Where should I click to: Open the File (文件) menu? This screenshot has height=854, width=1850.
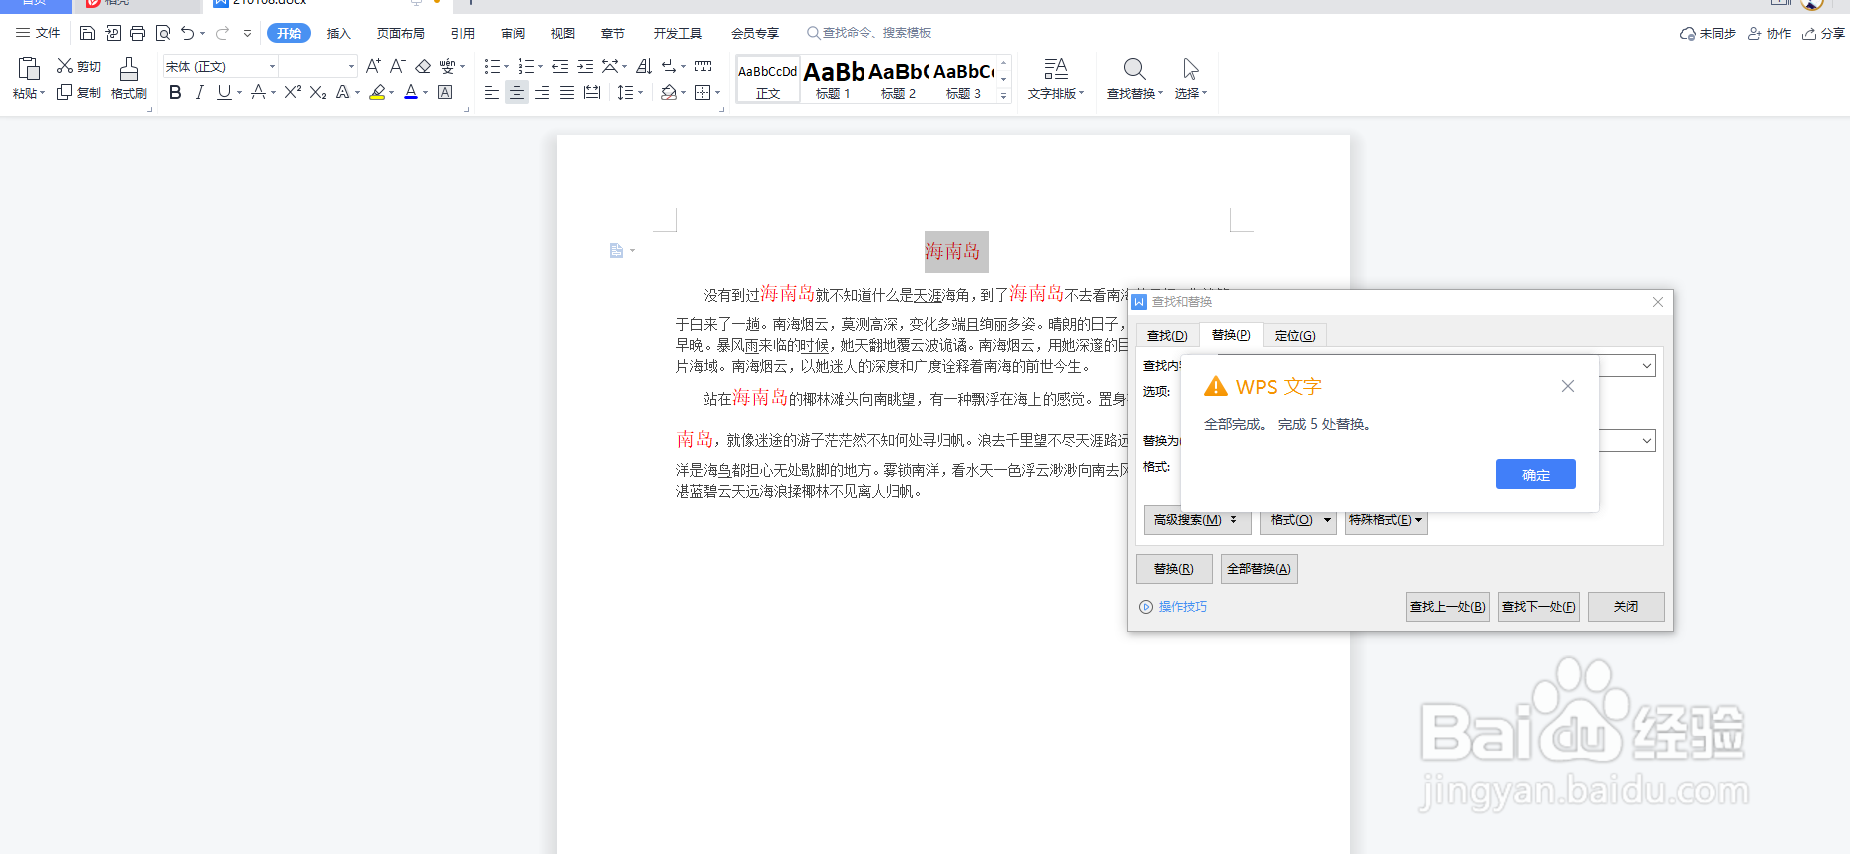(38, 33)
